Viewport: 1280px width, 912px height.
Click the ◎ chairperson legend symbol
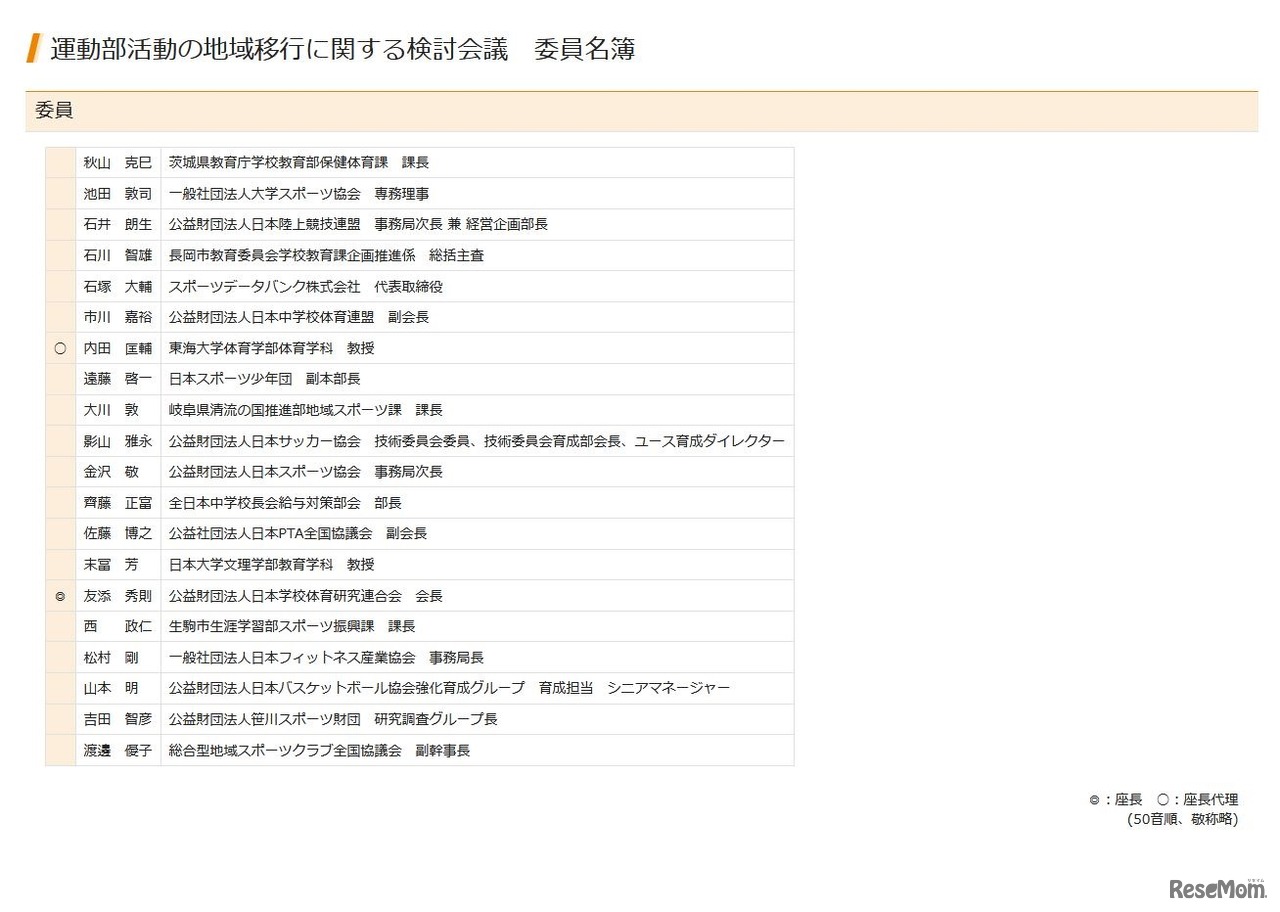tap(1094, 799)
